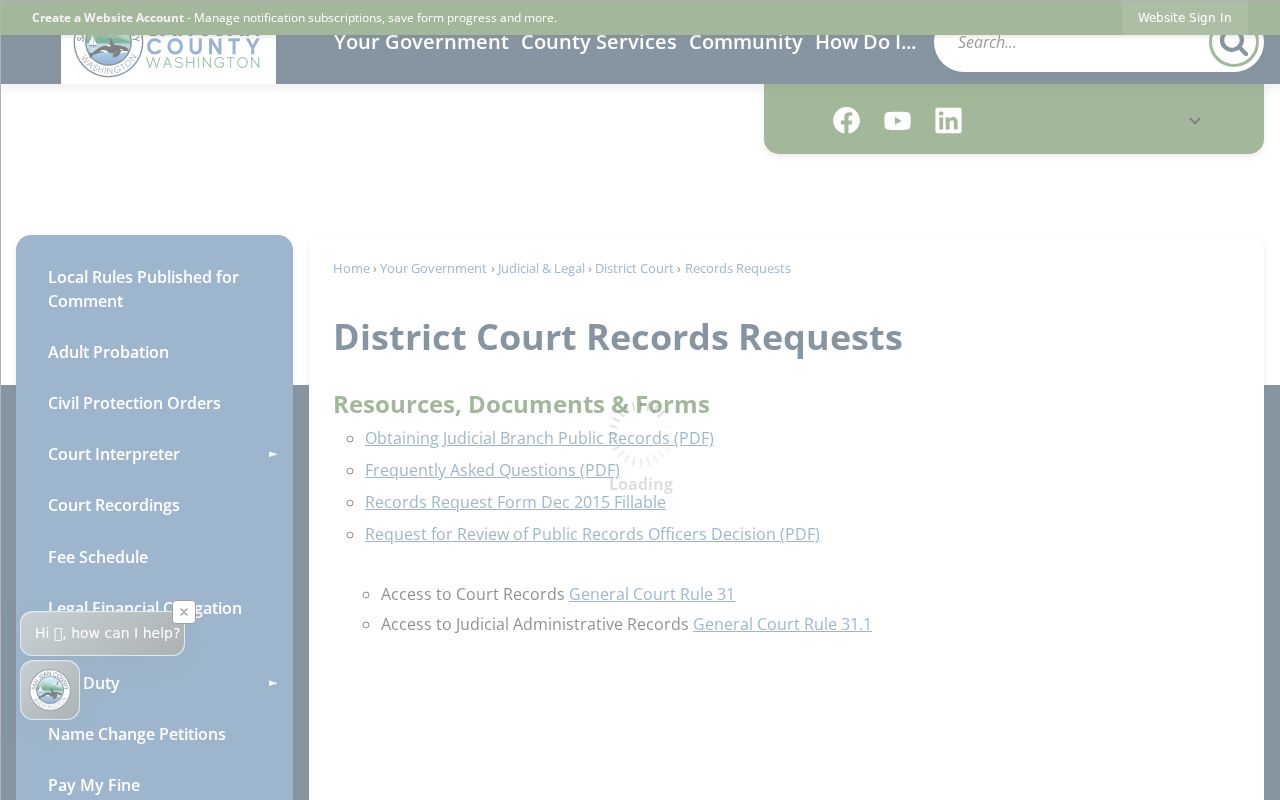Open the How Do I... menu
This screenshot has width=1280, height=800.
coord(866,42)
